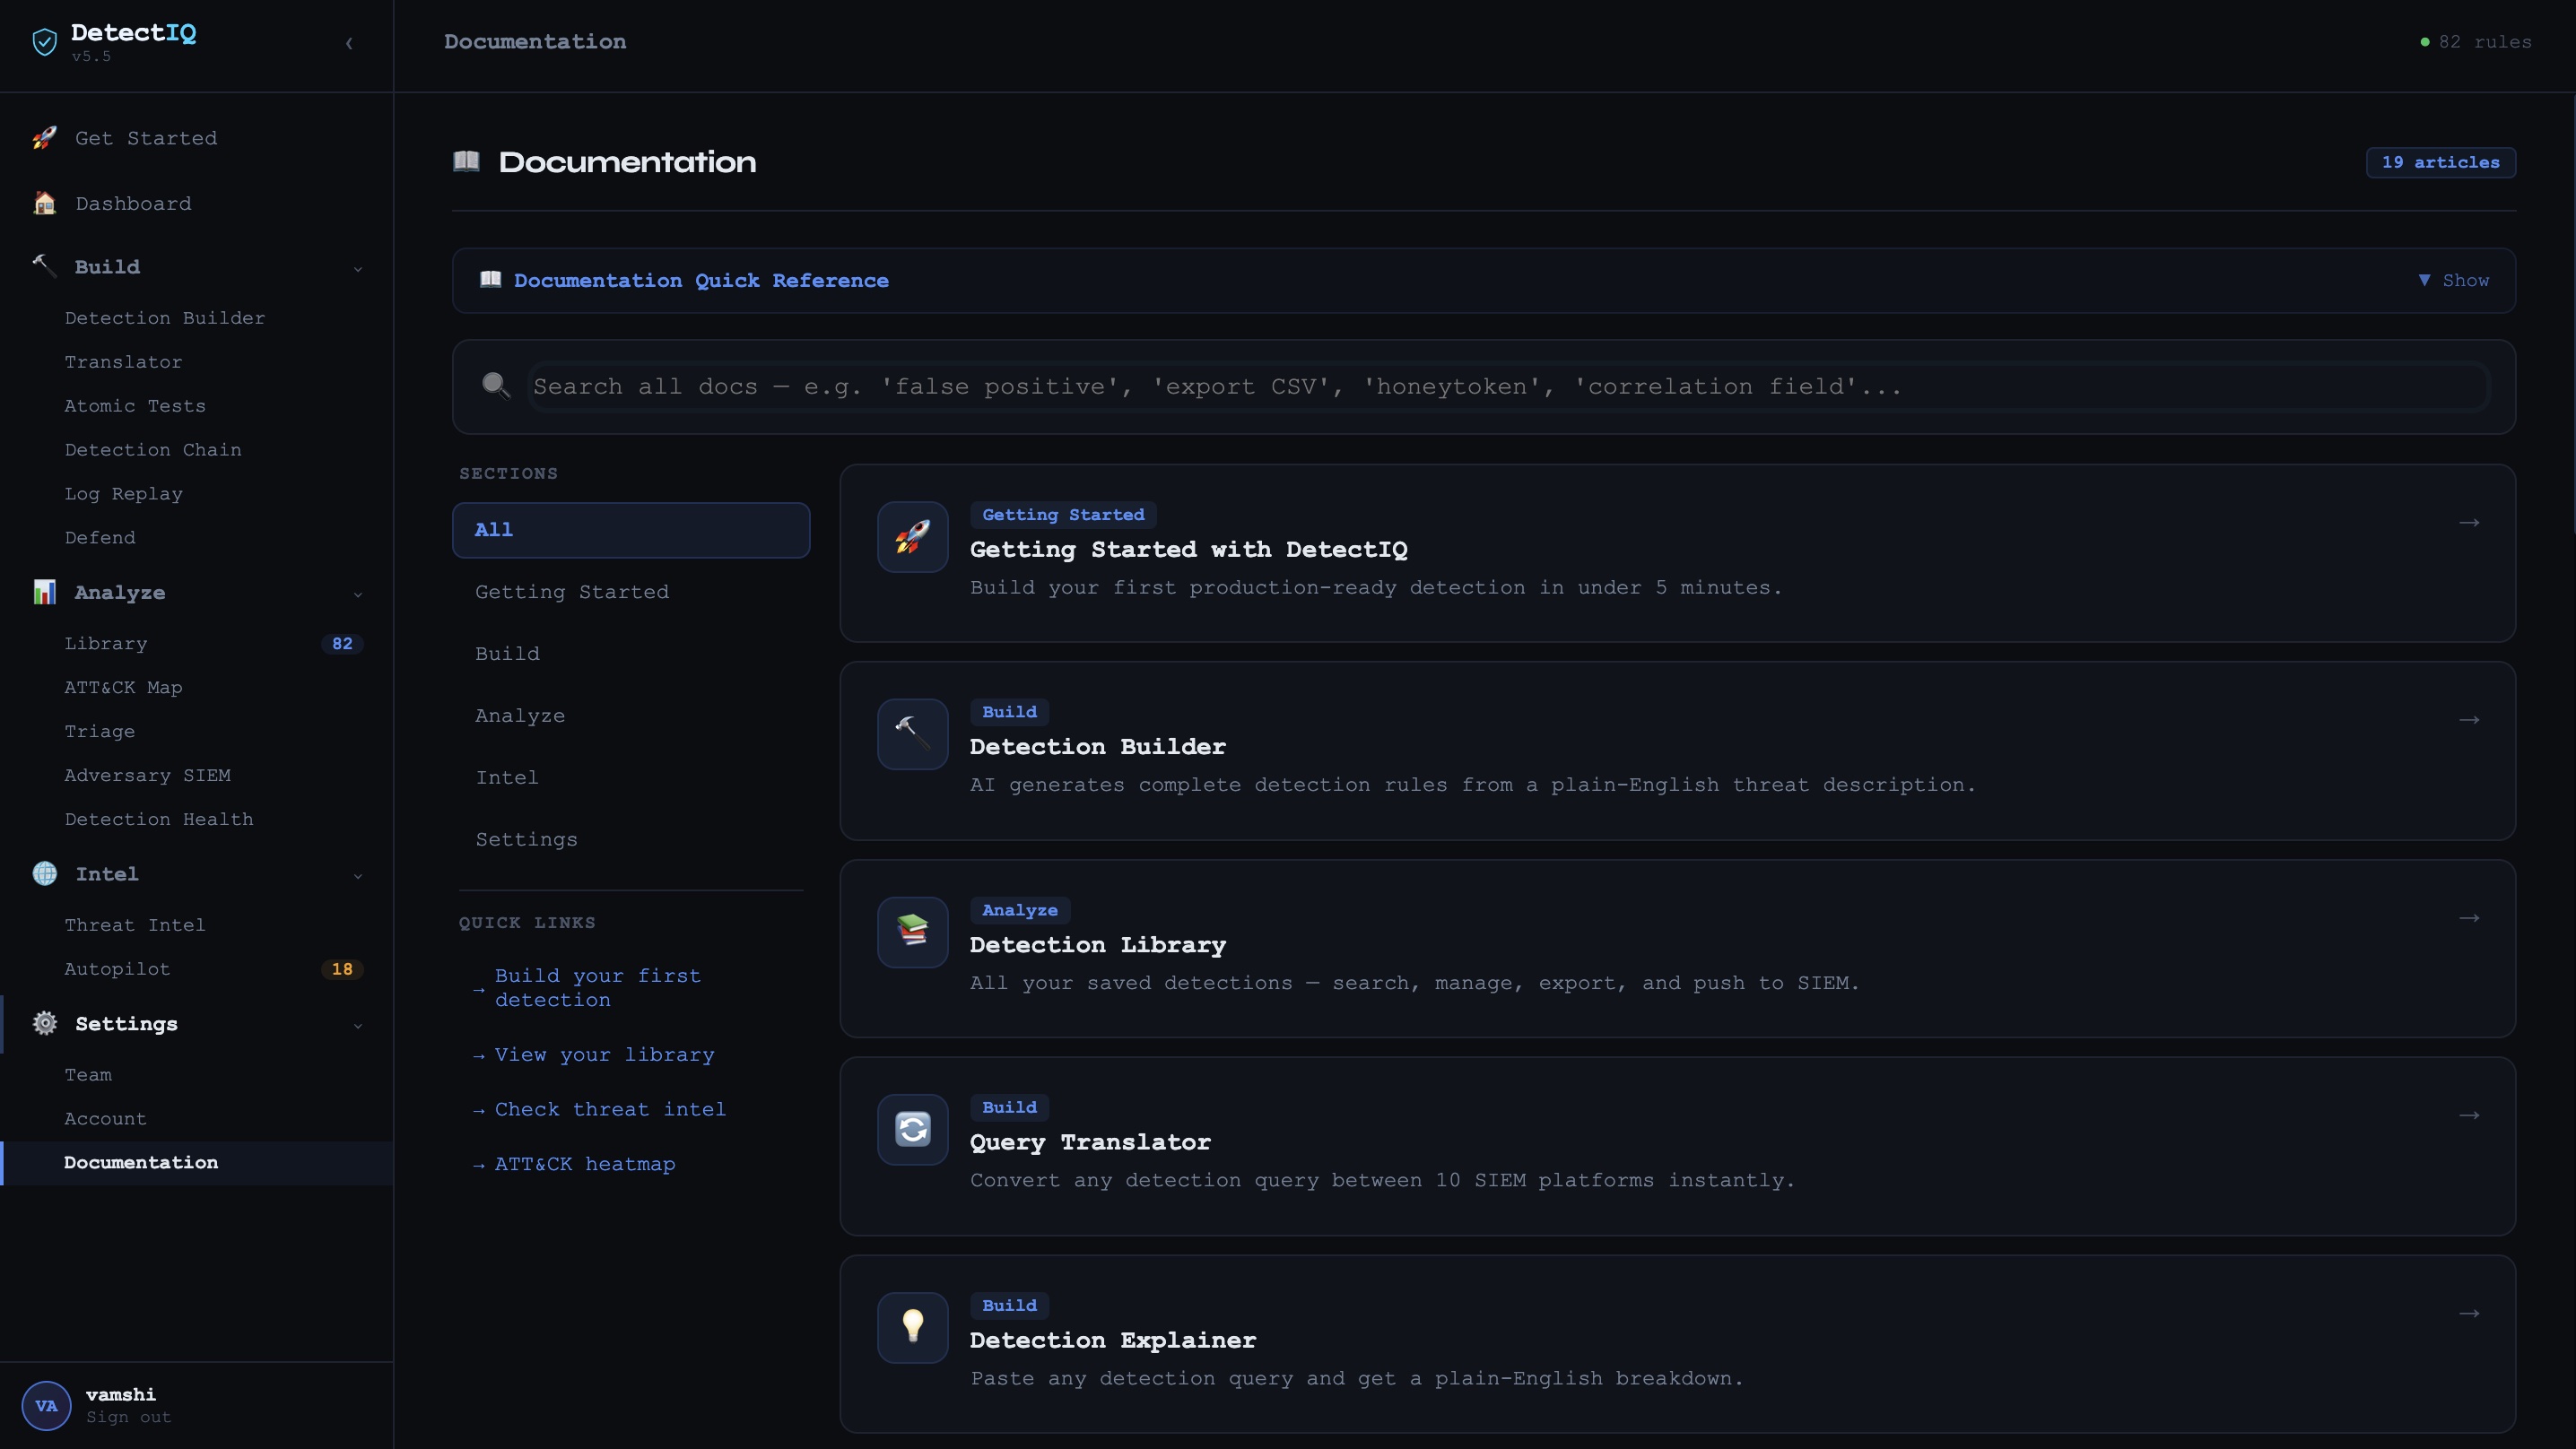This screenshot has width=2576, height=1449.
Task: Select the Getting Started docs section
Action: 572,592
